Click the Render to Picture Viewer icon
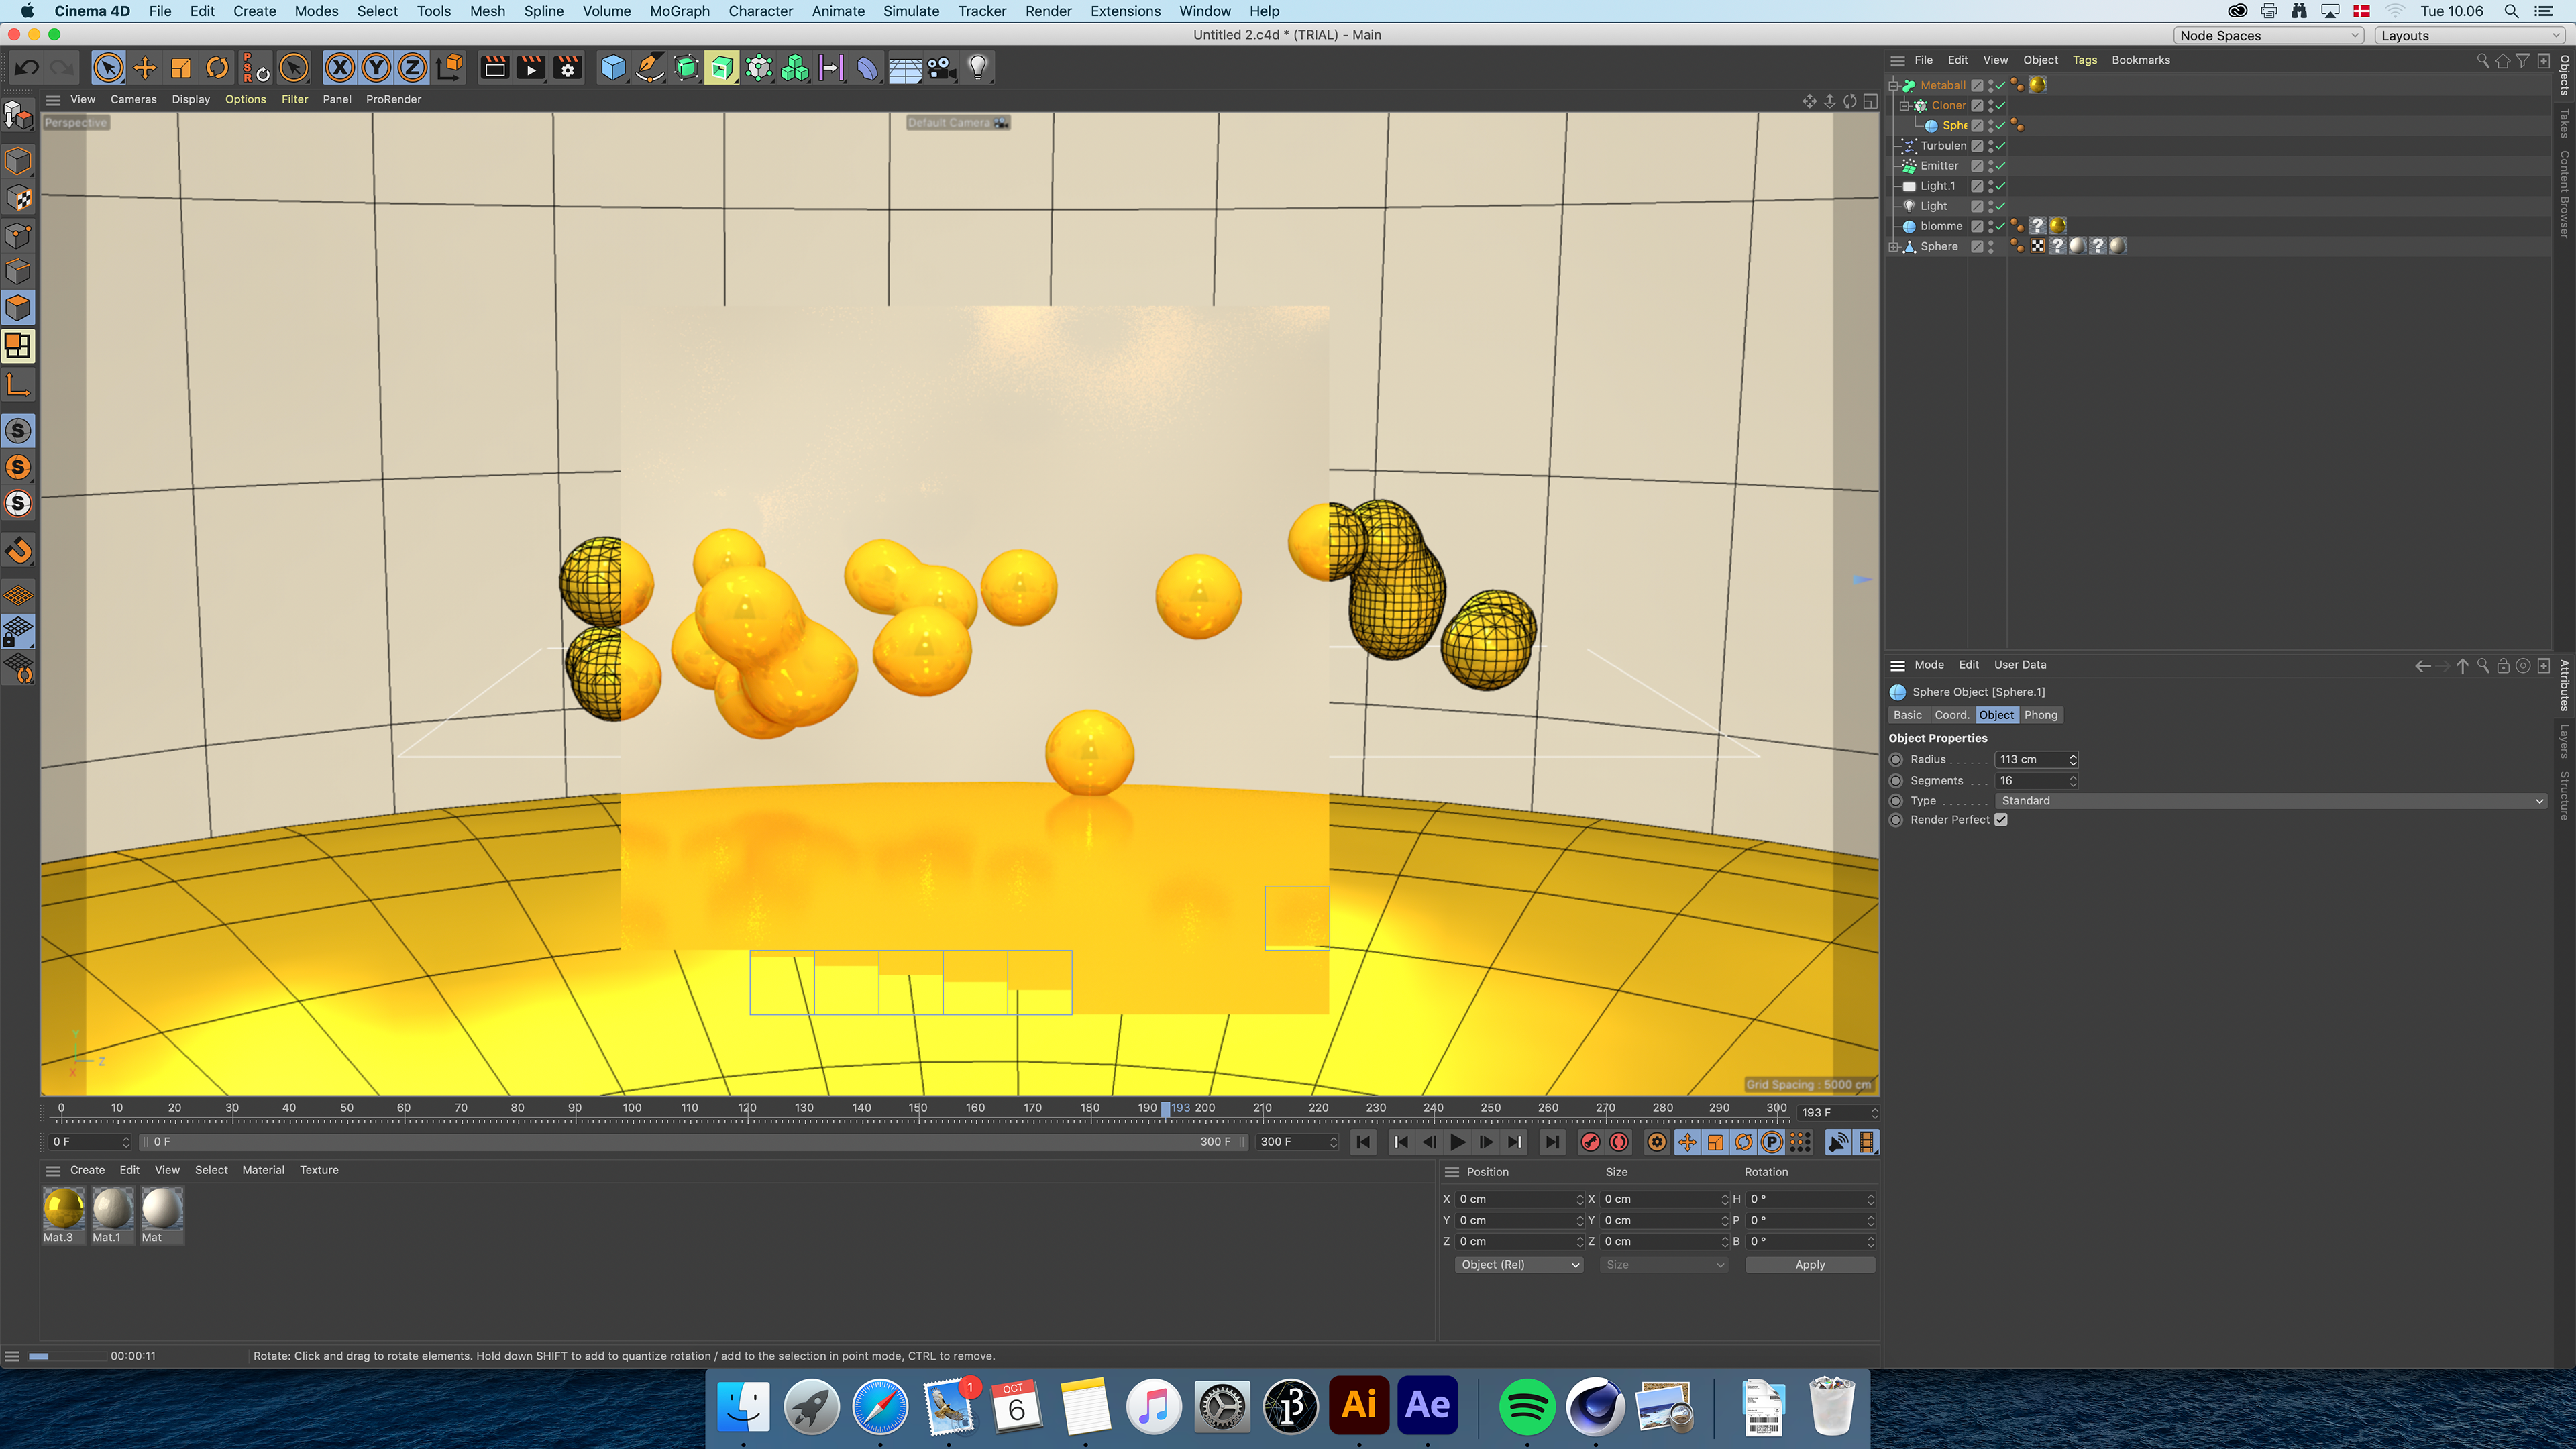 [x=531, y=68]
